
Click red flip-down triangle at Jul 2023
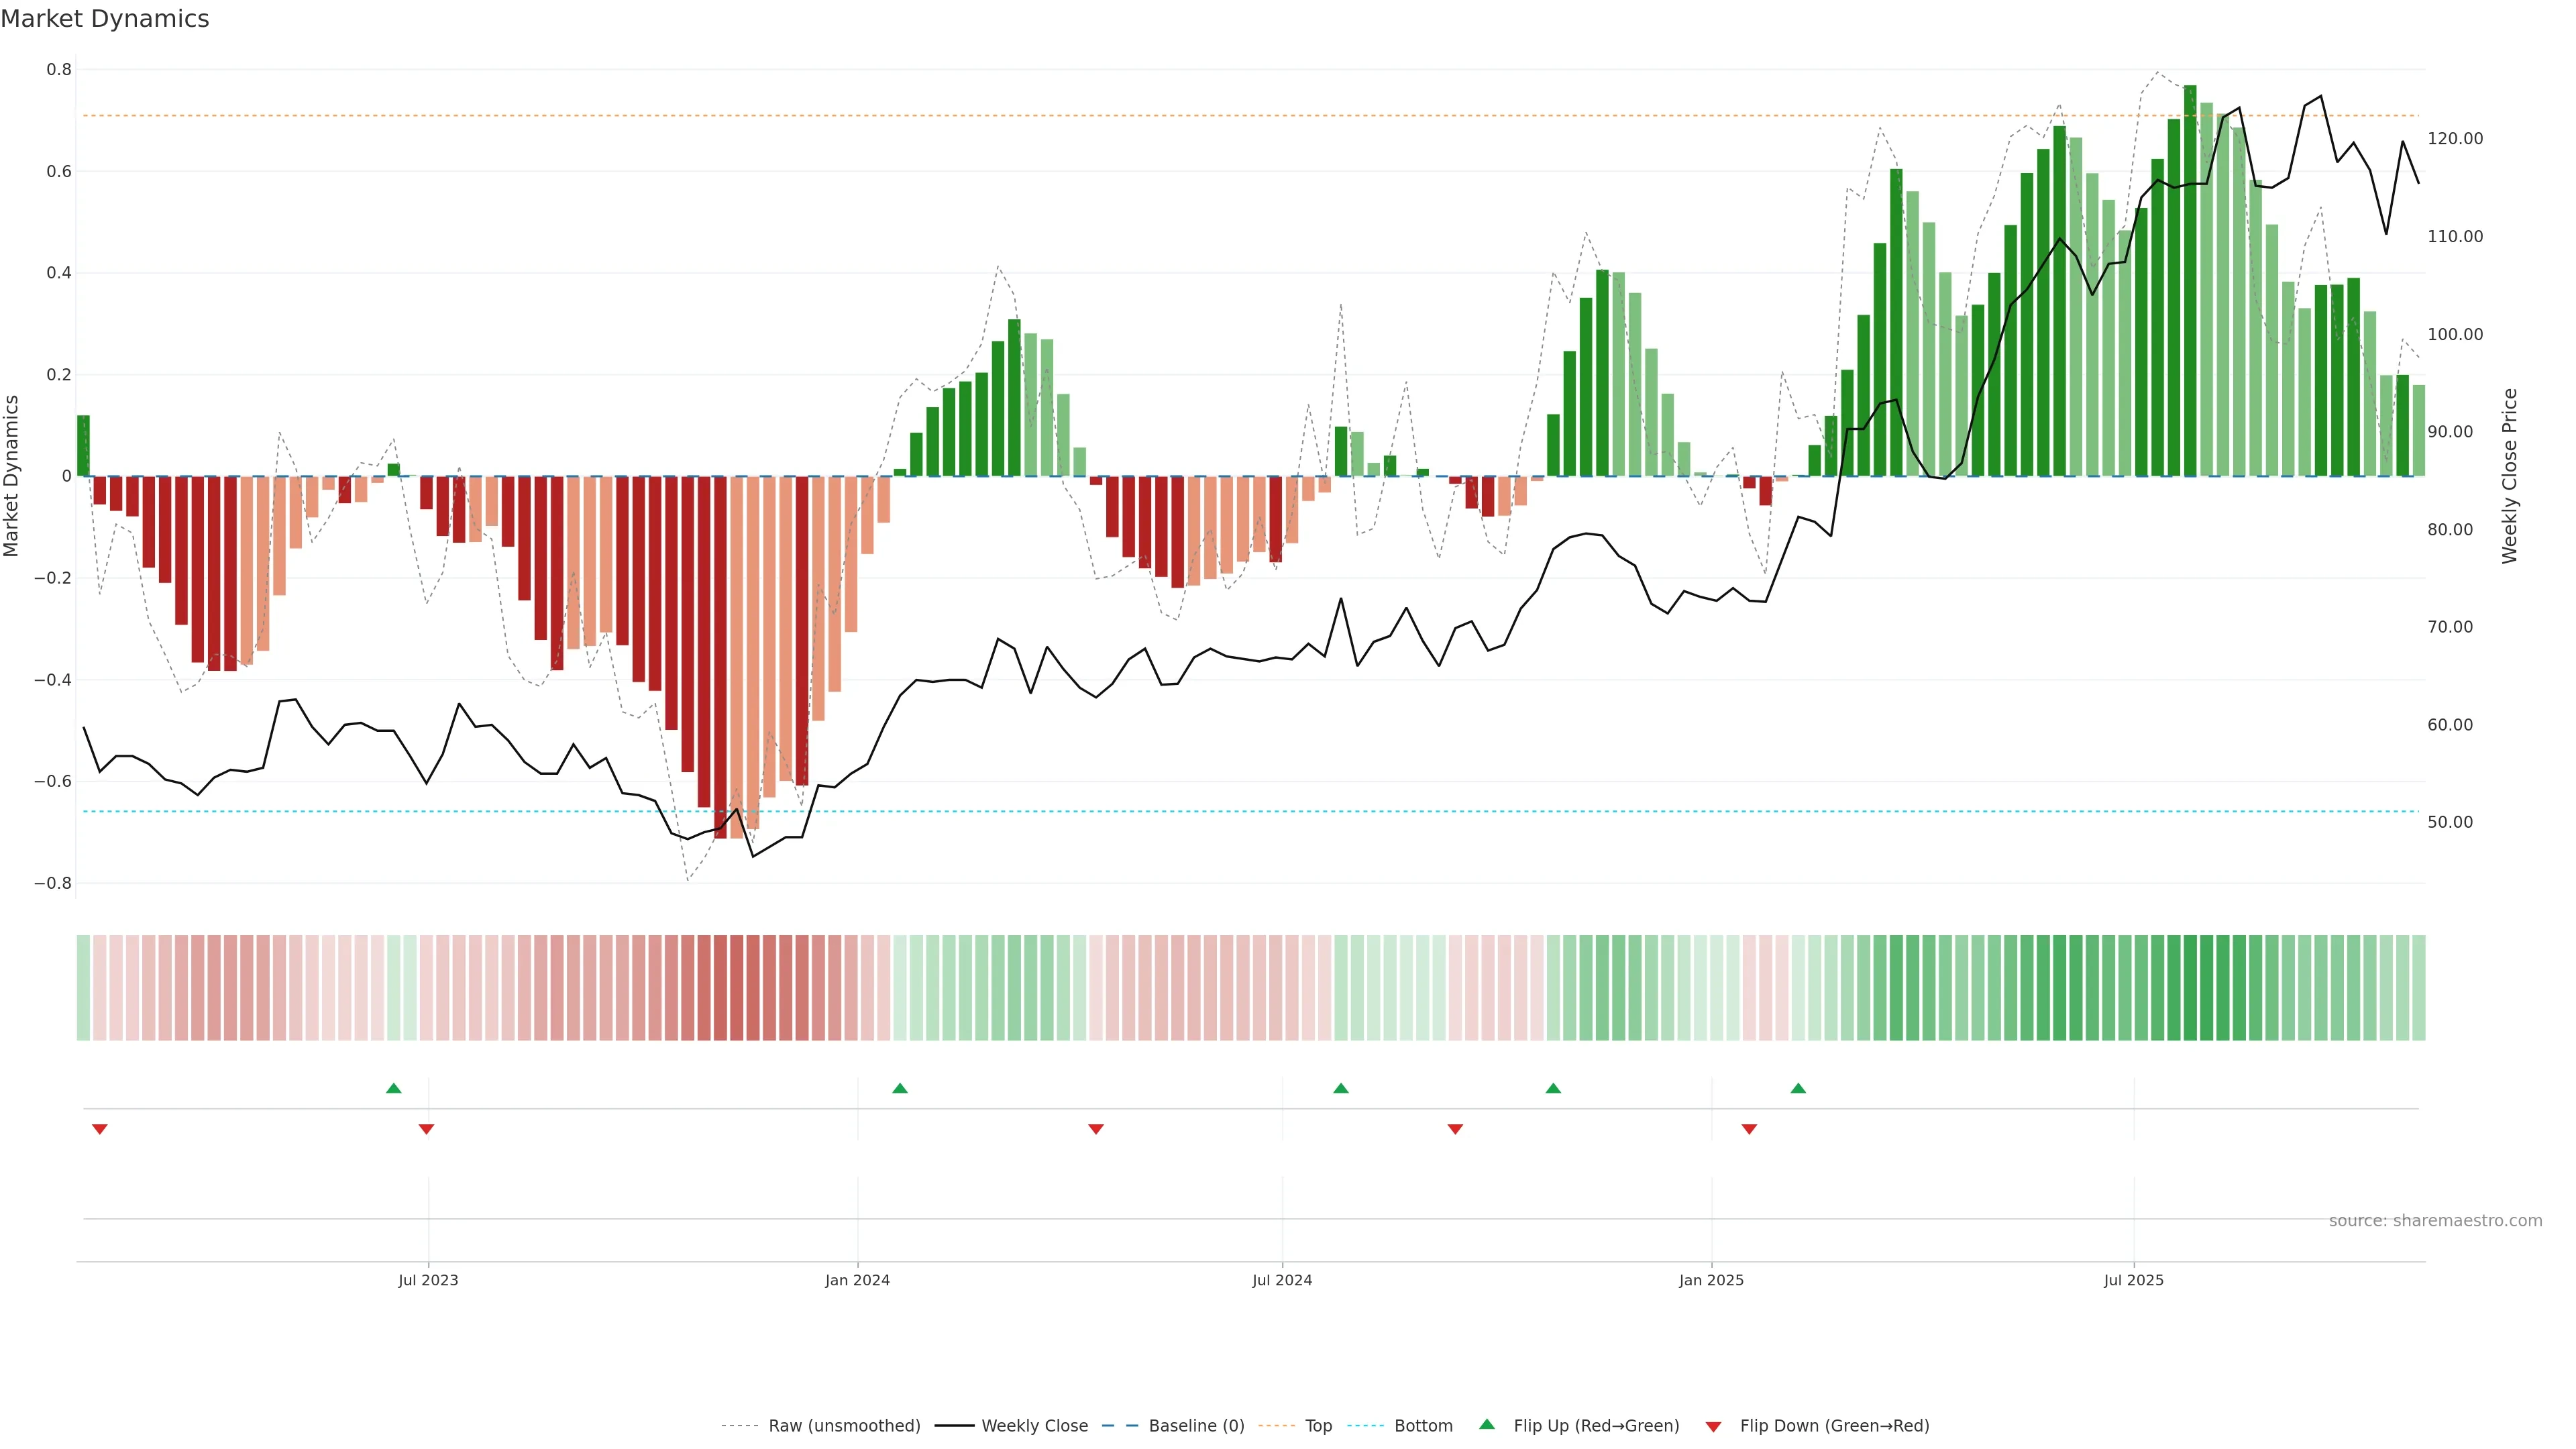pos(426,1129)
